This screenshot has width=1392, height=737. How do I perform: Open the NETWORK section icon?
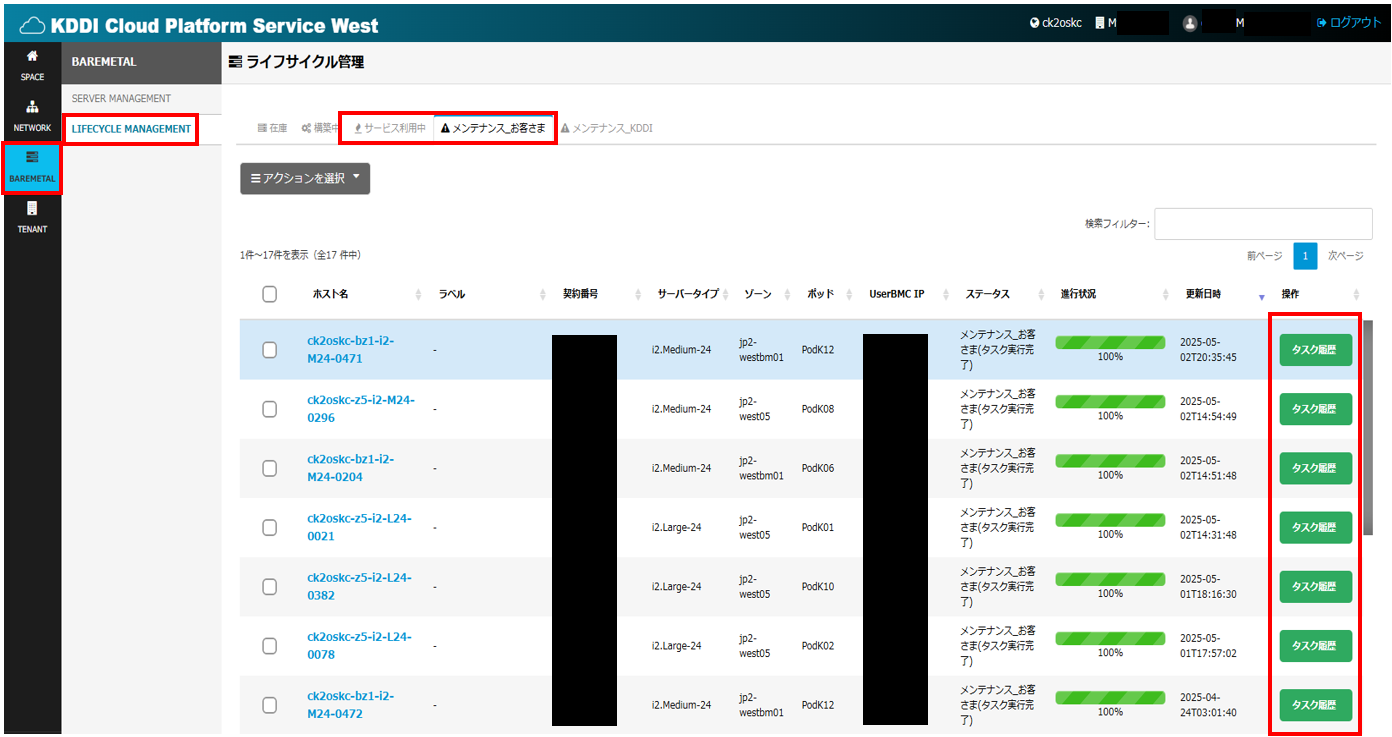pos(32,107)
